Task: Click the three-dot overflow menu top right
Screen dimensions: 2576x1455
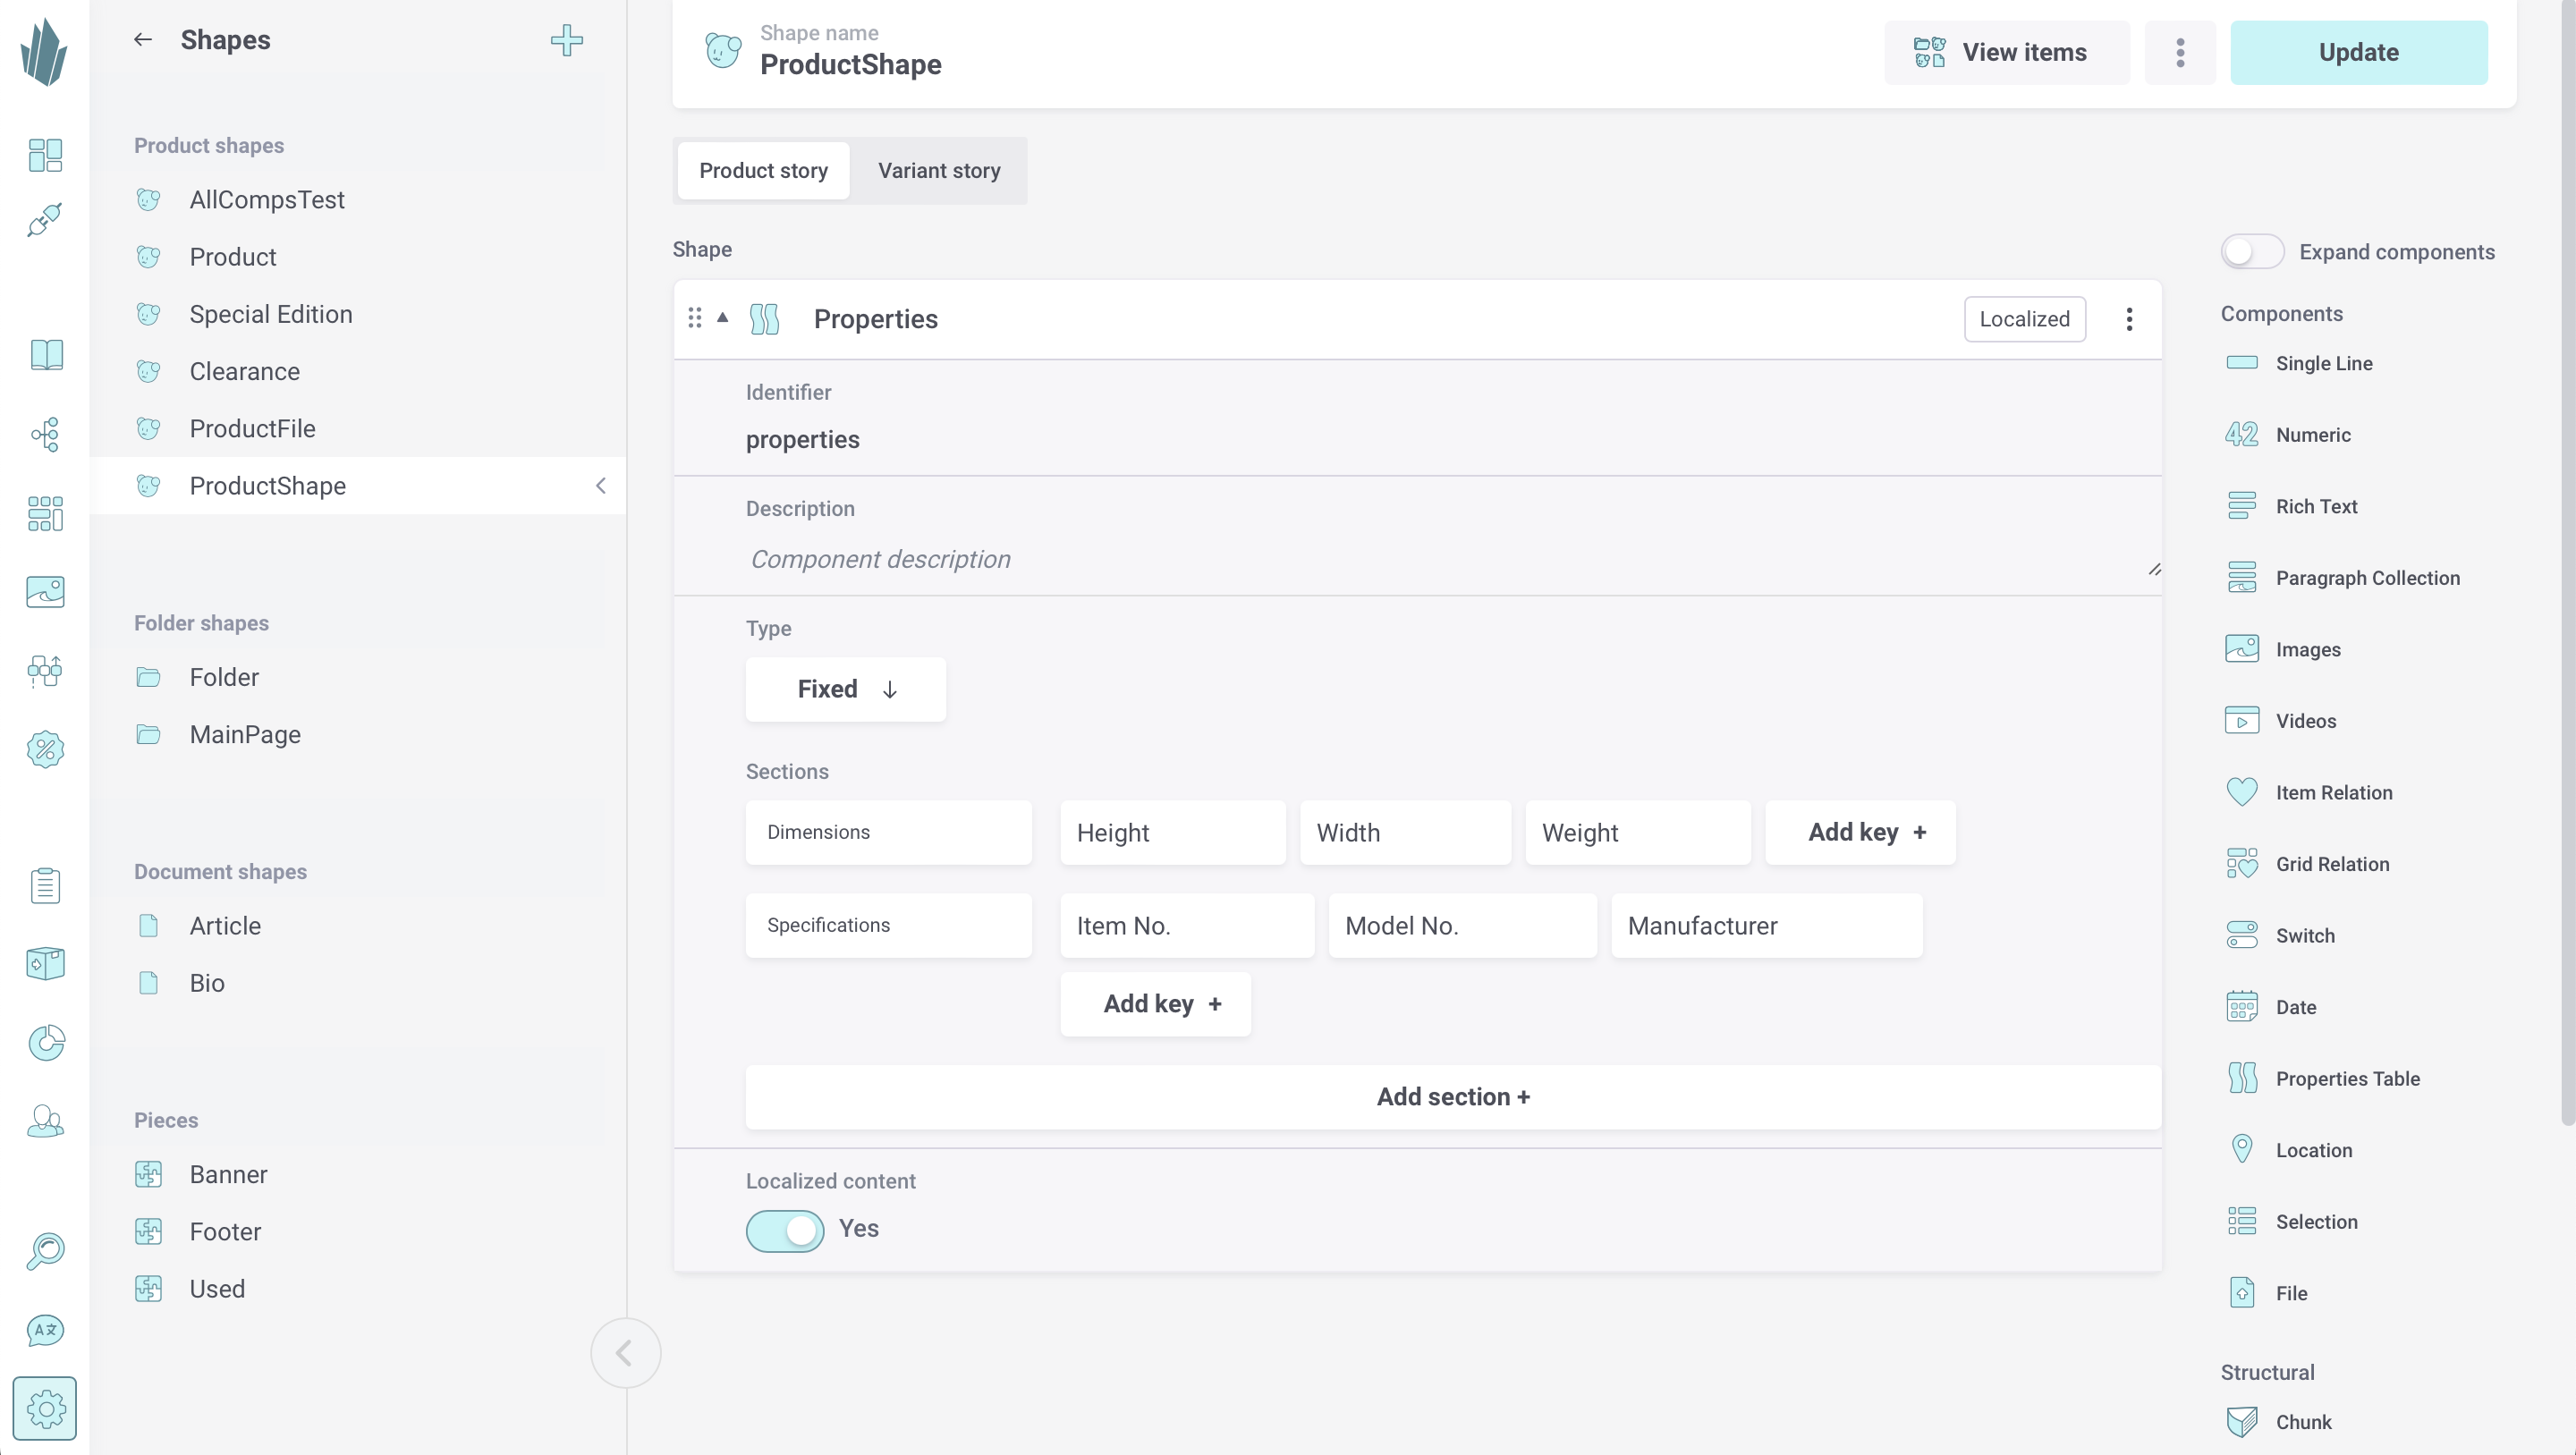Action: coord(2180,51)
